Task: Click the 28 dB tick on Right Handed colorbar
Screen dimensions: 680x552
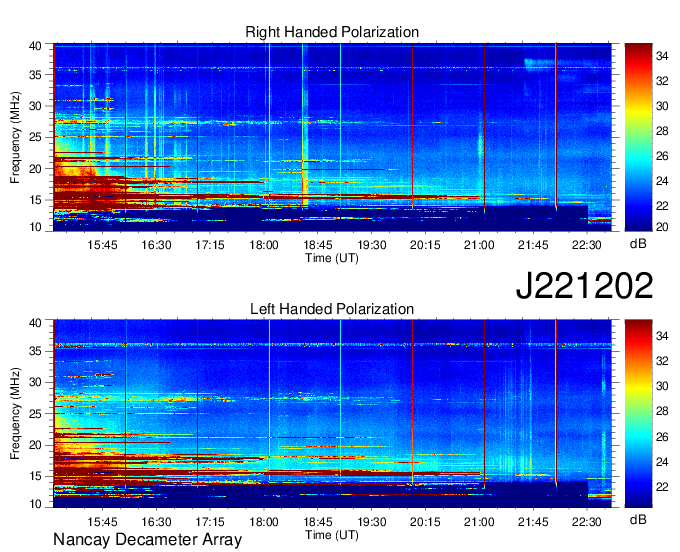Action: tap(662, 131)
